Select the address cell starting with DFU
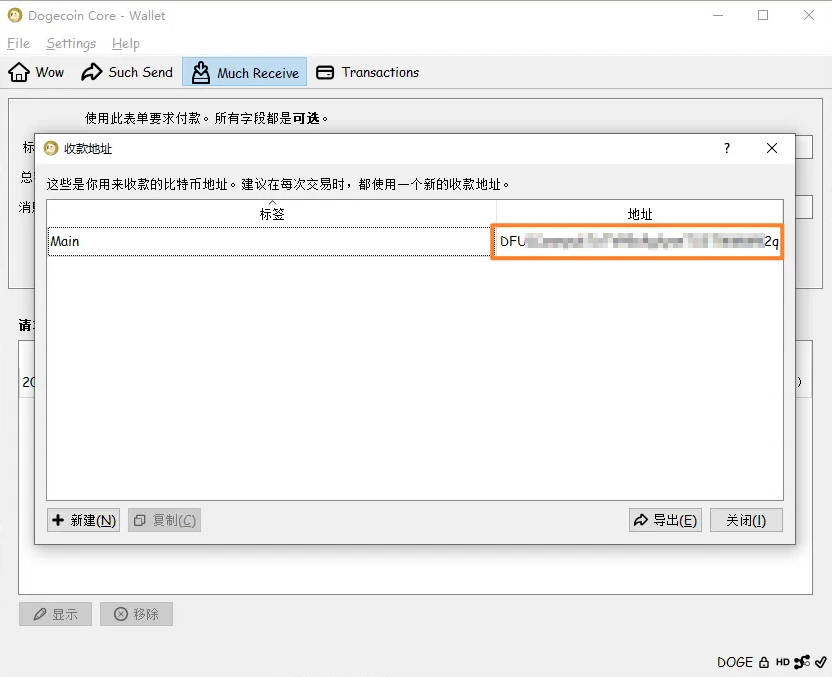 point(637,241)
